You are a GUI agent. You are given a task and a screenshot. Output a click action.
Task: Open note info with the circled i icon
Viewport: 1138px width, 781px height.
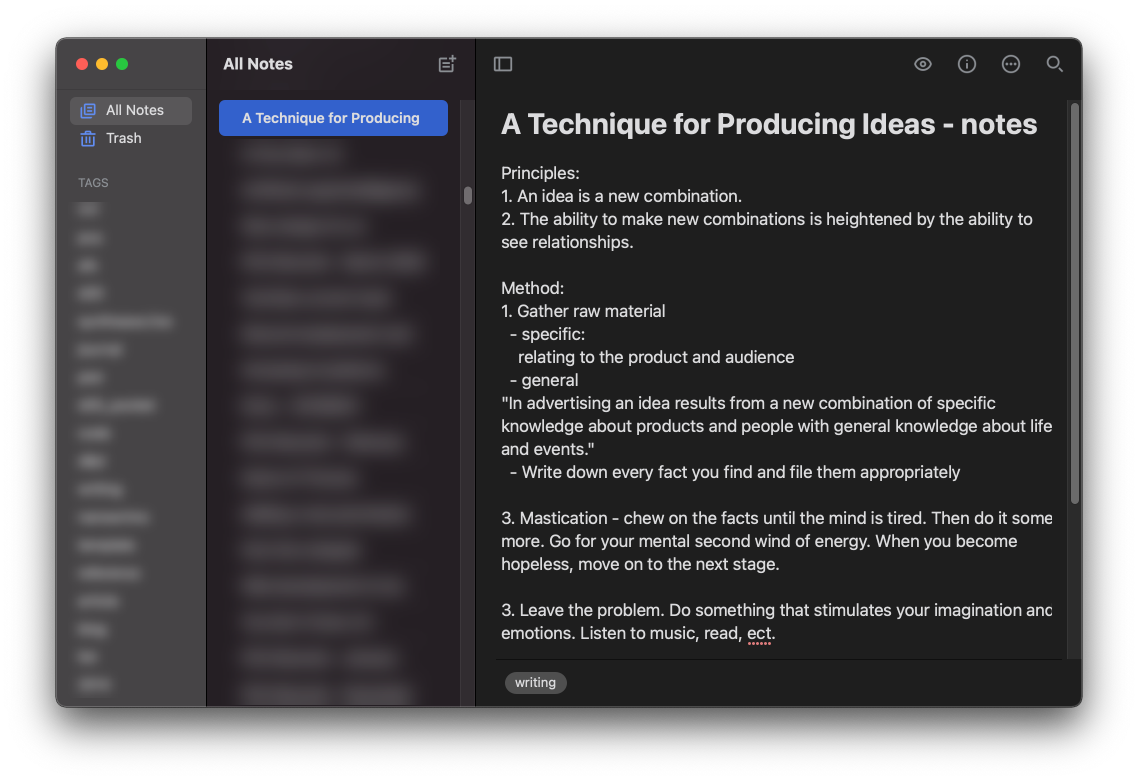tap(967, 64)
